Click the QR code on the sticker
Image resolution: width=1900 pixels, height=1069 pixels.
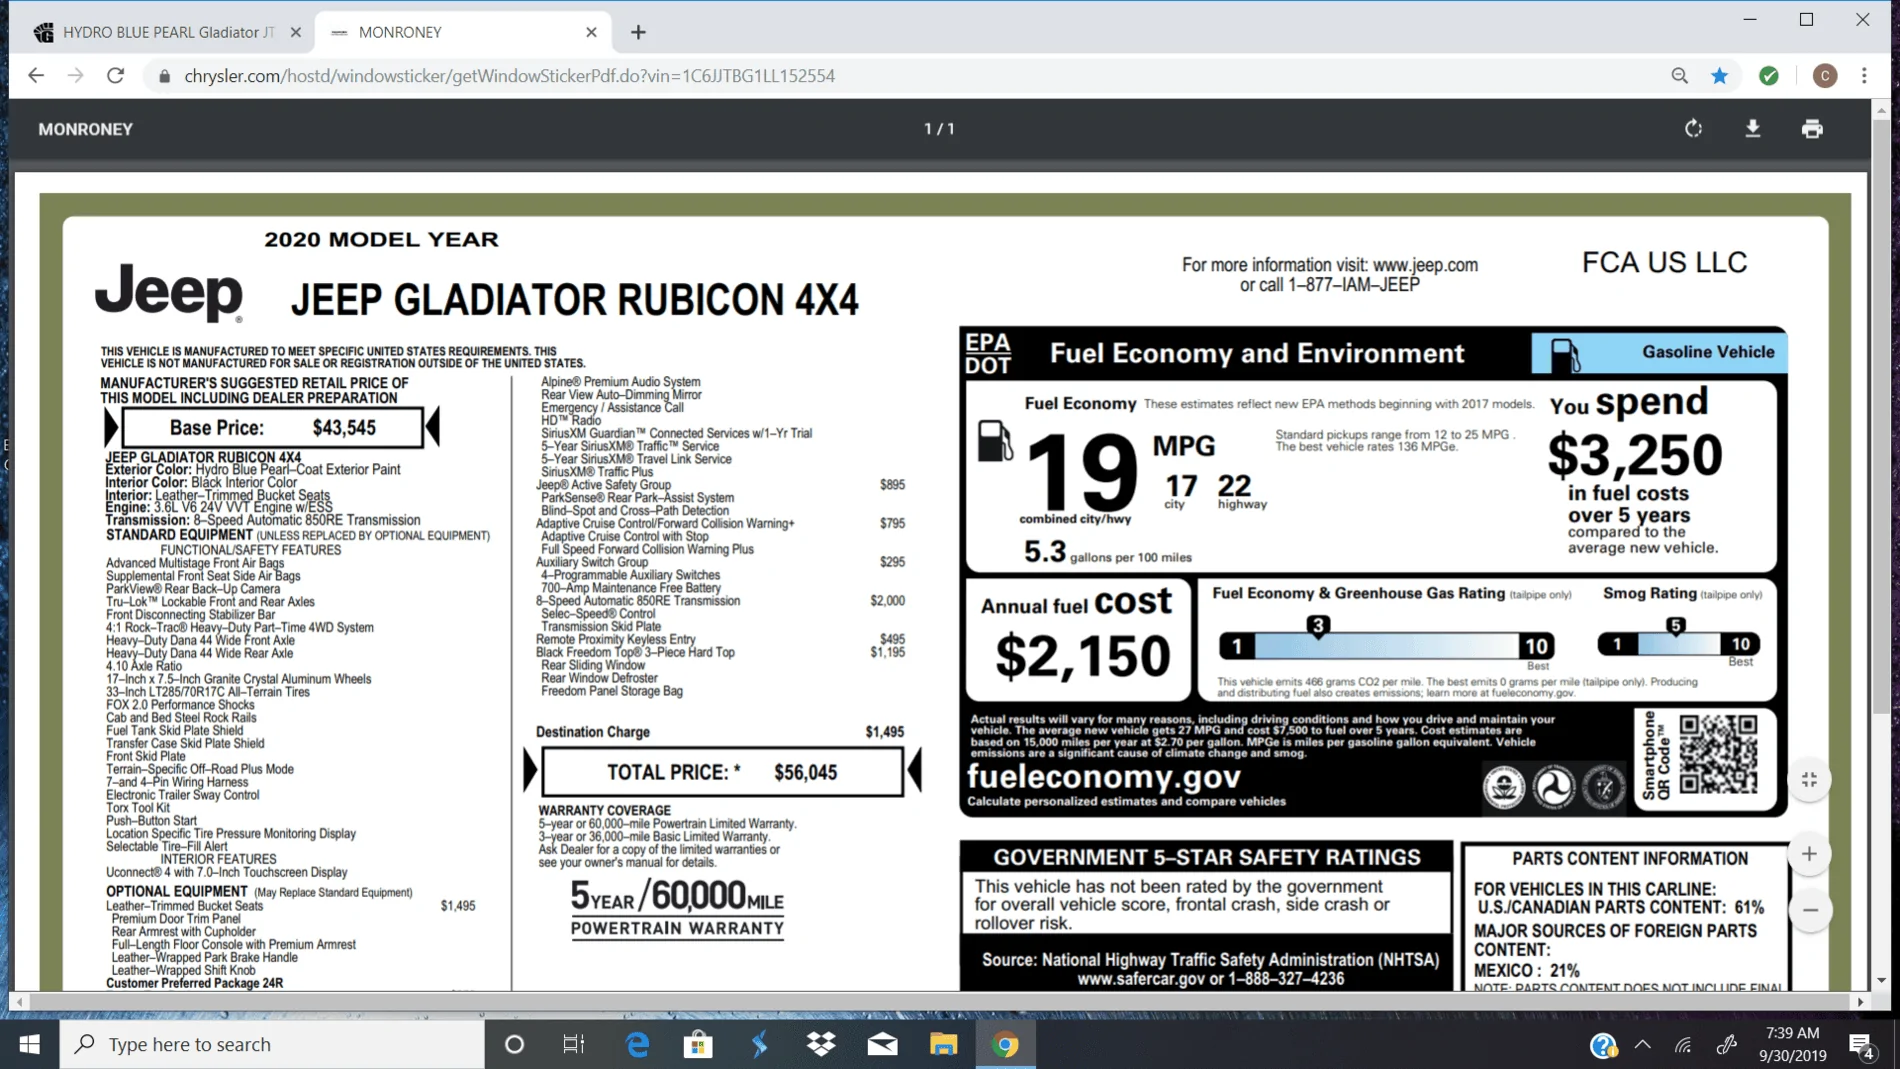(1718, 755)
